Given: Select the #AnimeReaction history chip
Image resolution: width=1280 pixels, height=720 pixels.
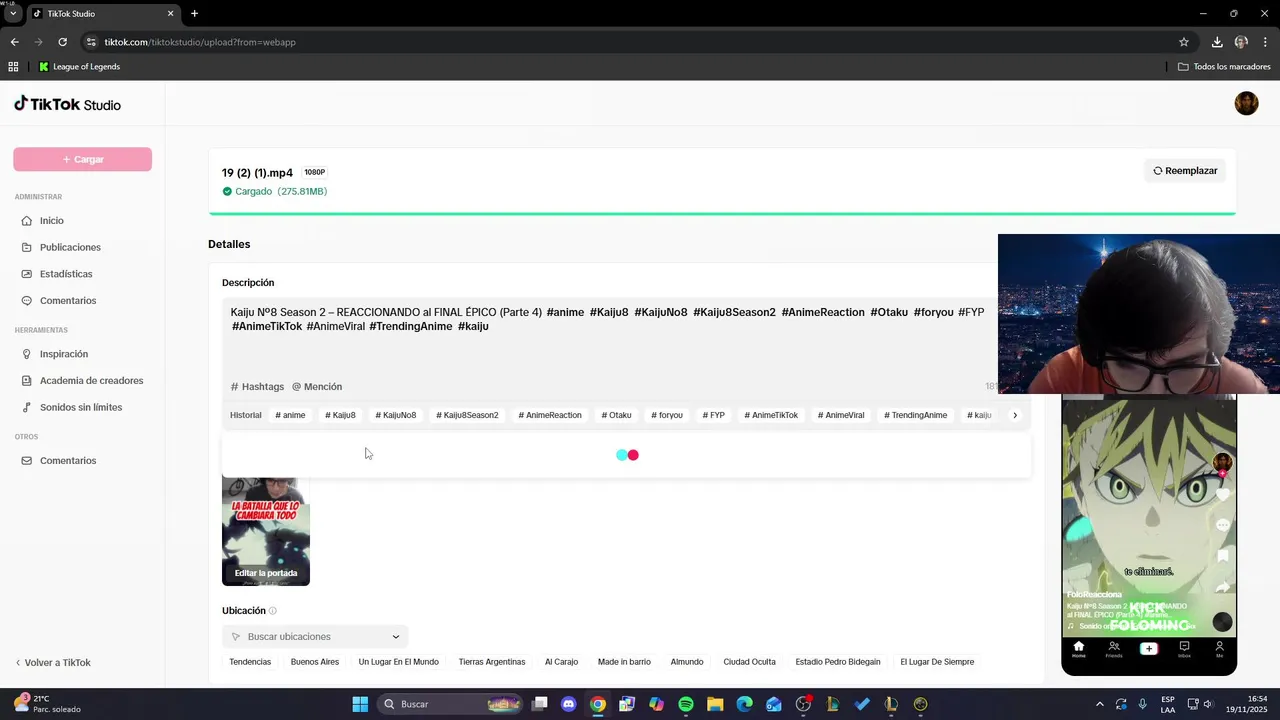Looking at the screenshot, I should 550,415.
